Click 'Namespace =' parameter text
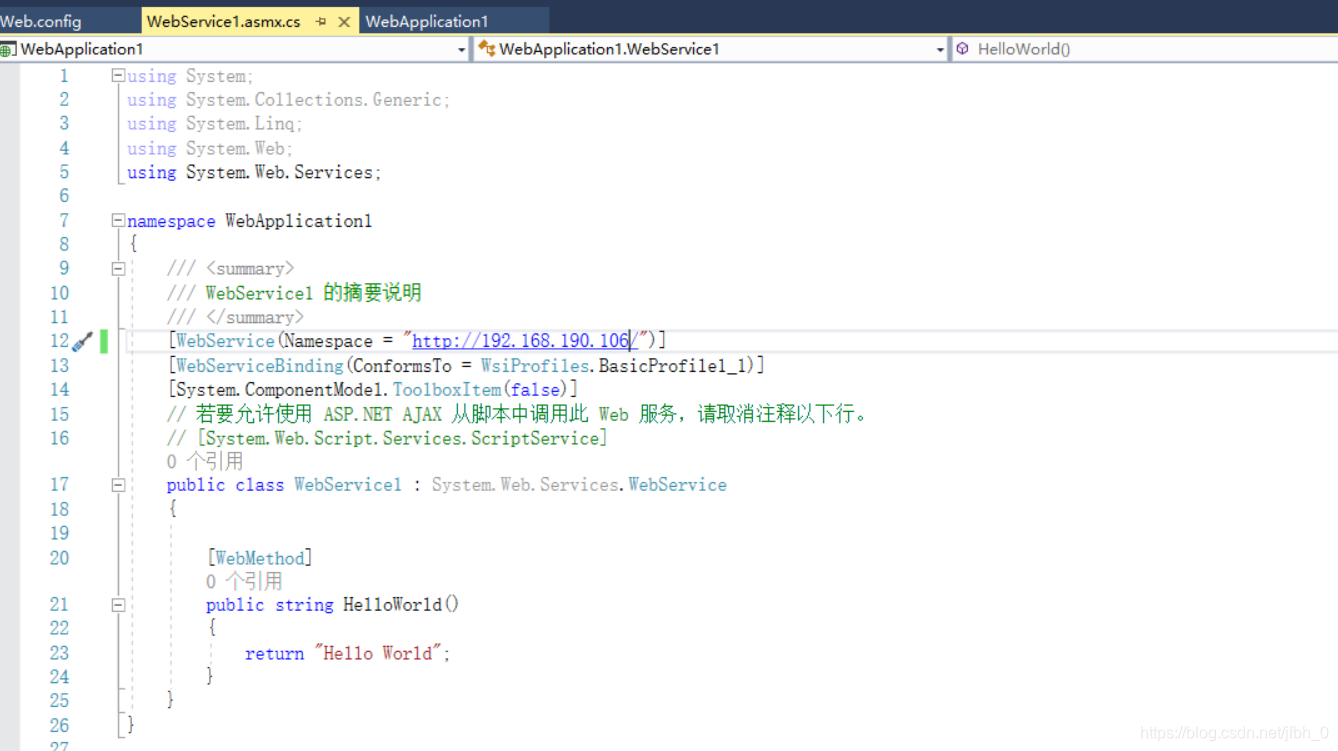This screenshot has height=751, width=1338. (339, 342)
